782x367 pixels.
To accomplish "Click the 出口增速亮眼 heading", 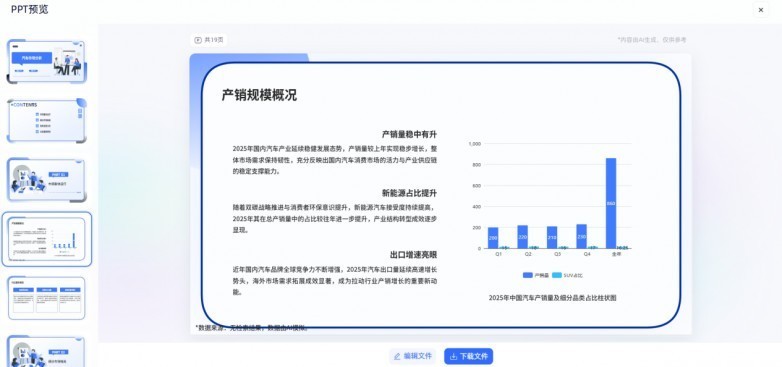I will [x=413, y=255].
